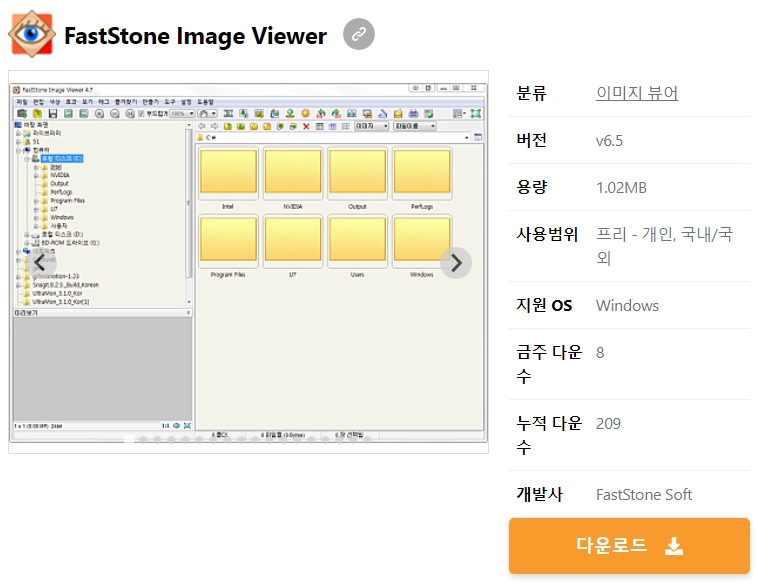The image size is (758, 583).
Task: Show the previous screenshot with left arrow
Action: pos(41,263)
